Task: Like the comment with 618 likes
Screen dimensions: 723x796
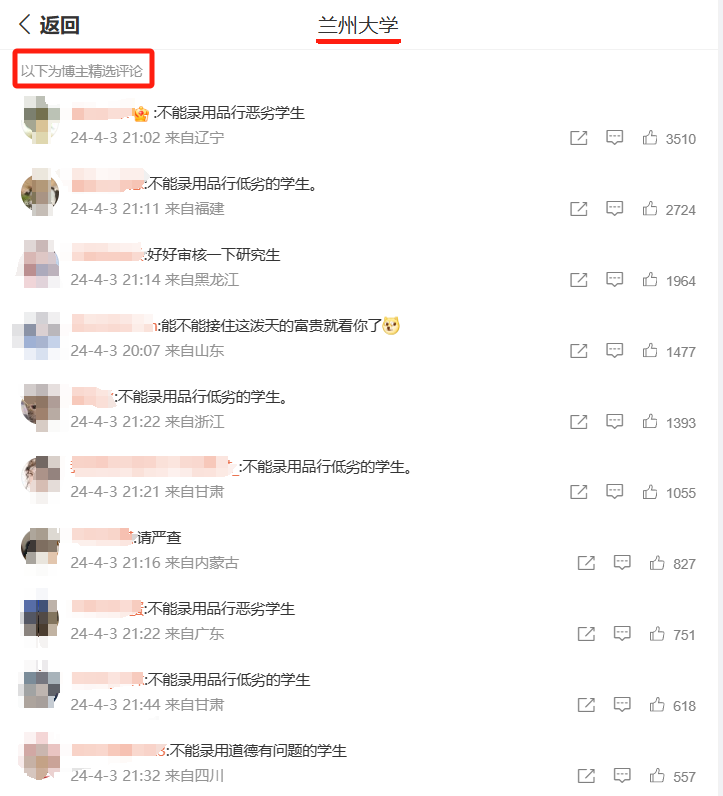Action: 657,705
